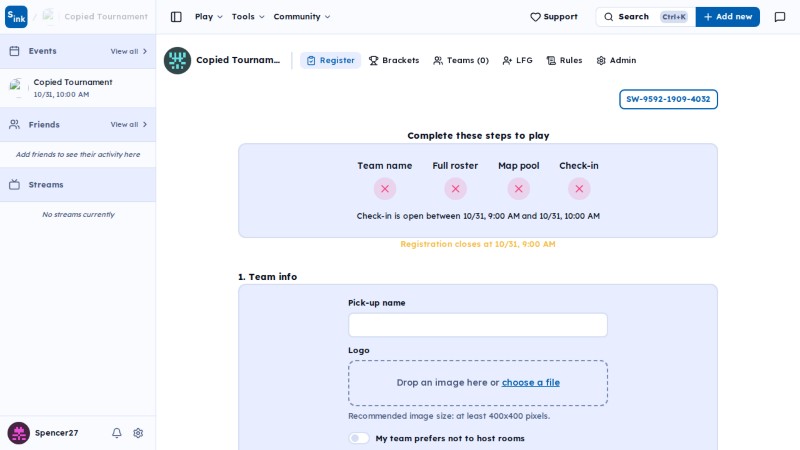
Task: Click 'Complete these steps to play' heading
Action: 478,136
